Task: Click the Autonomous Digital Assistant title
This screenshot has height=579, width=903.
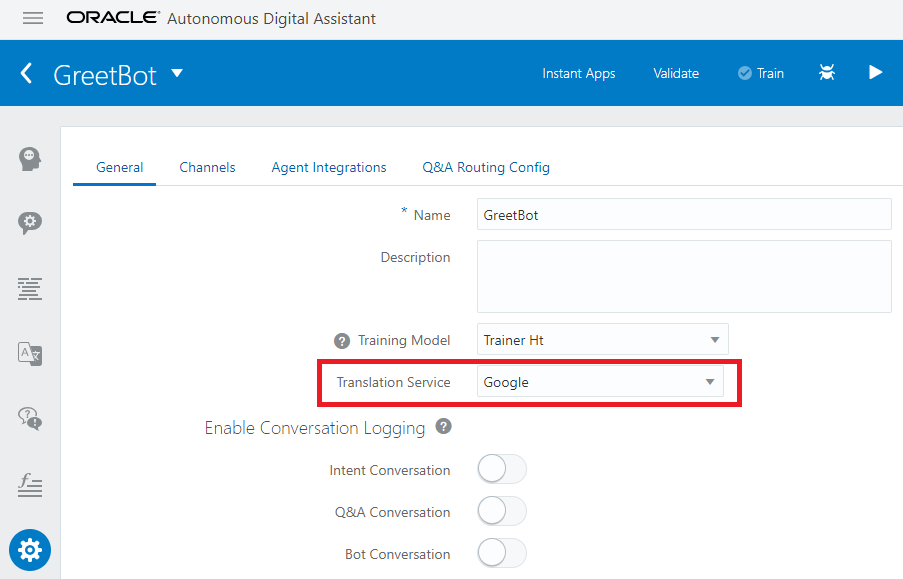Action: point(271,19)
